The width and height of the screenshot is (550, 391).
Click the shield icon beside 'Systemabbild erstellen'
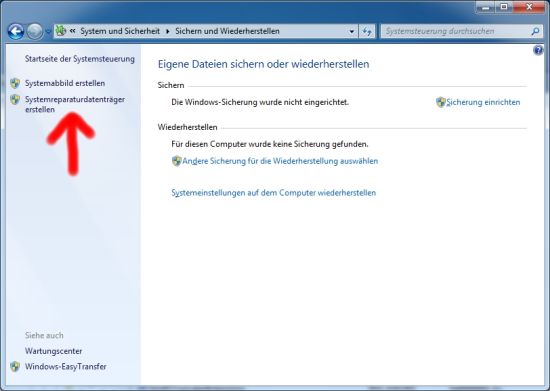pyautogui.click(x=15, y=83)
